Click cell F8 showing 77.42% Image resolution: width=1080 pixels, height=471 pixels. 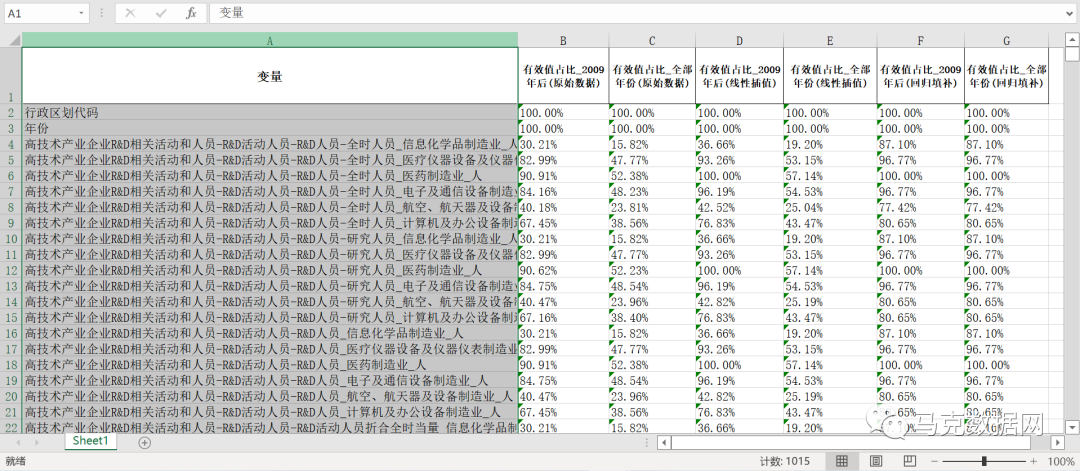click(x=921, y=207)
